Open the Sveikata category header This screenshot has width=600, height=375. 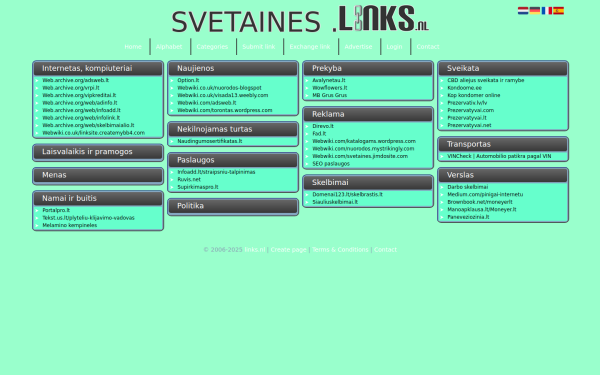pyautogui.click(x=503, y=68)
